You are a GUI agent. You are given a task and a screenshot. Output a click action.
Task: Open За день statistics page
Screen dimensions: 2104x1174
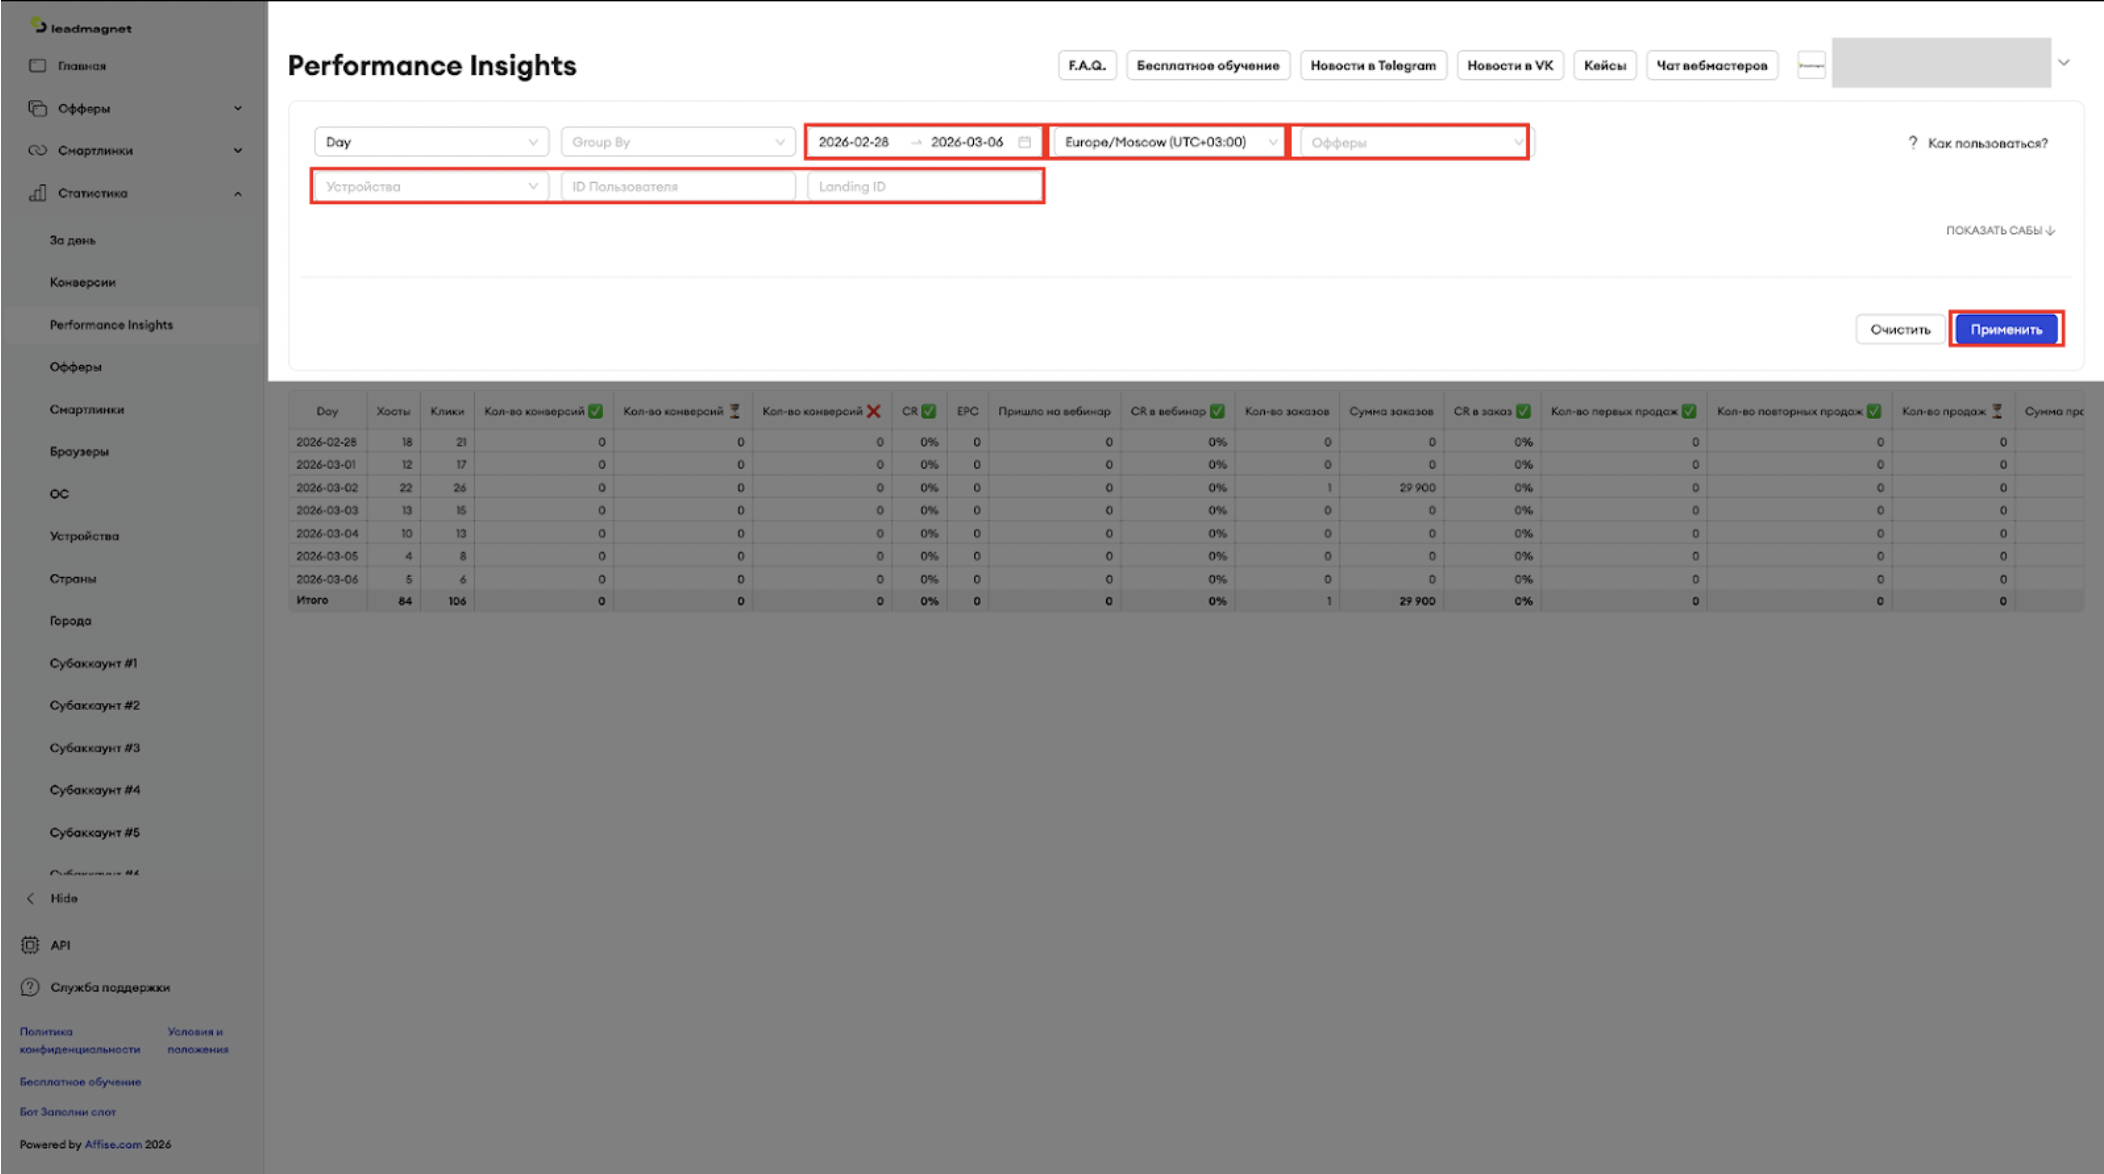pos(73,240)
